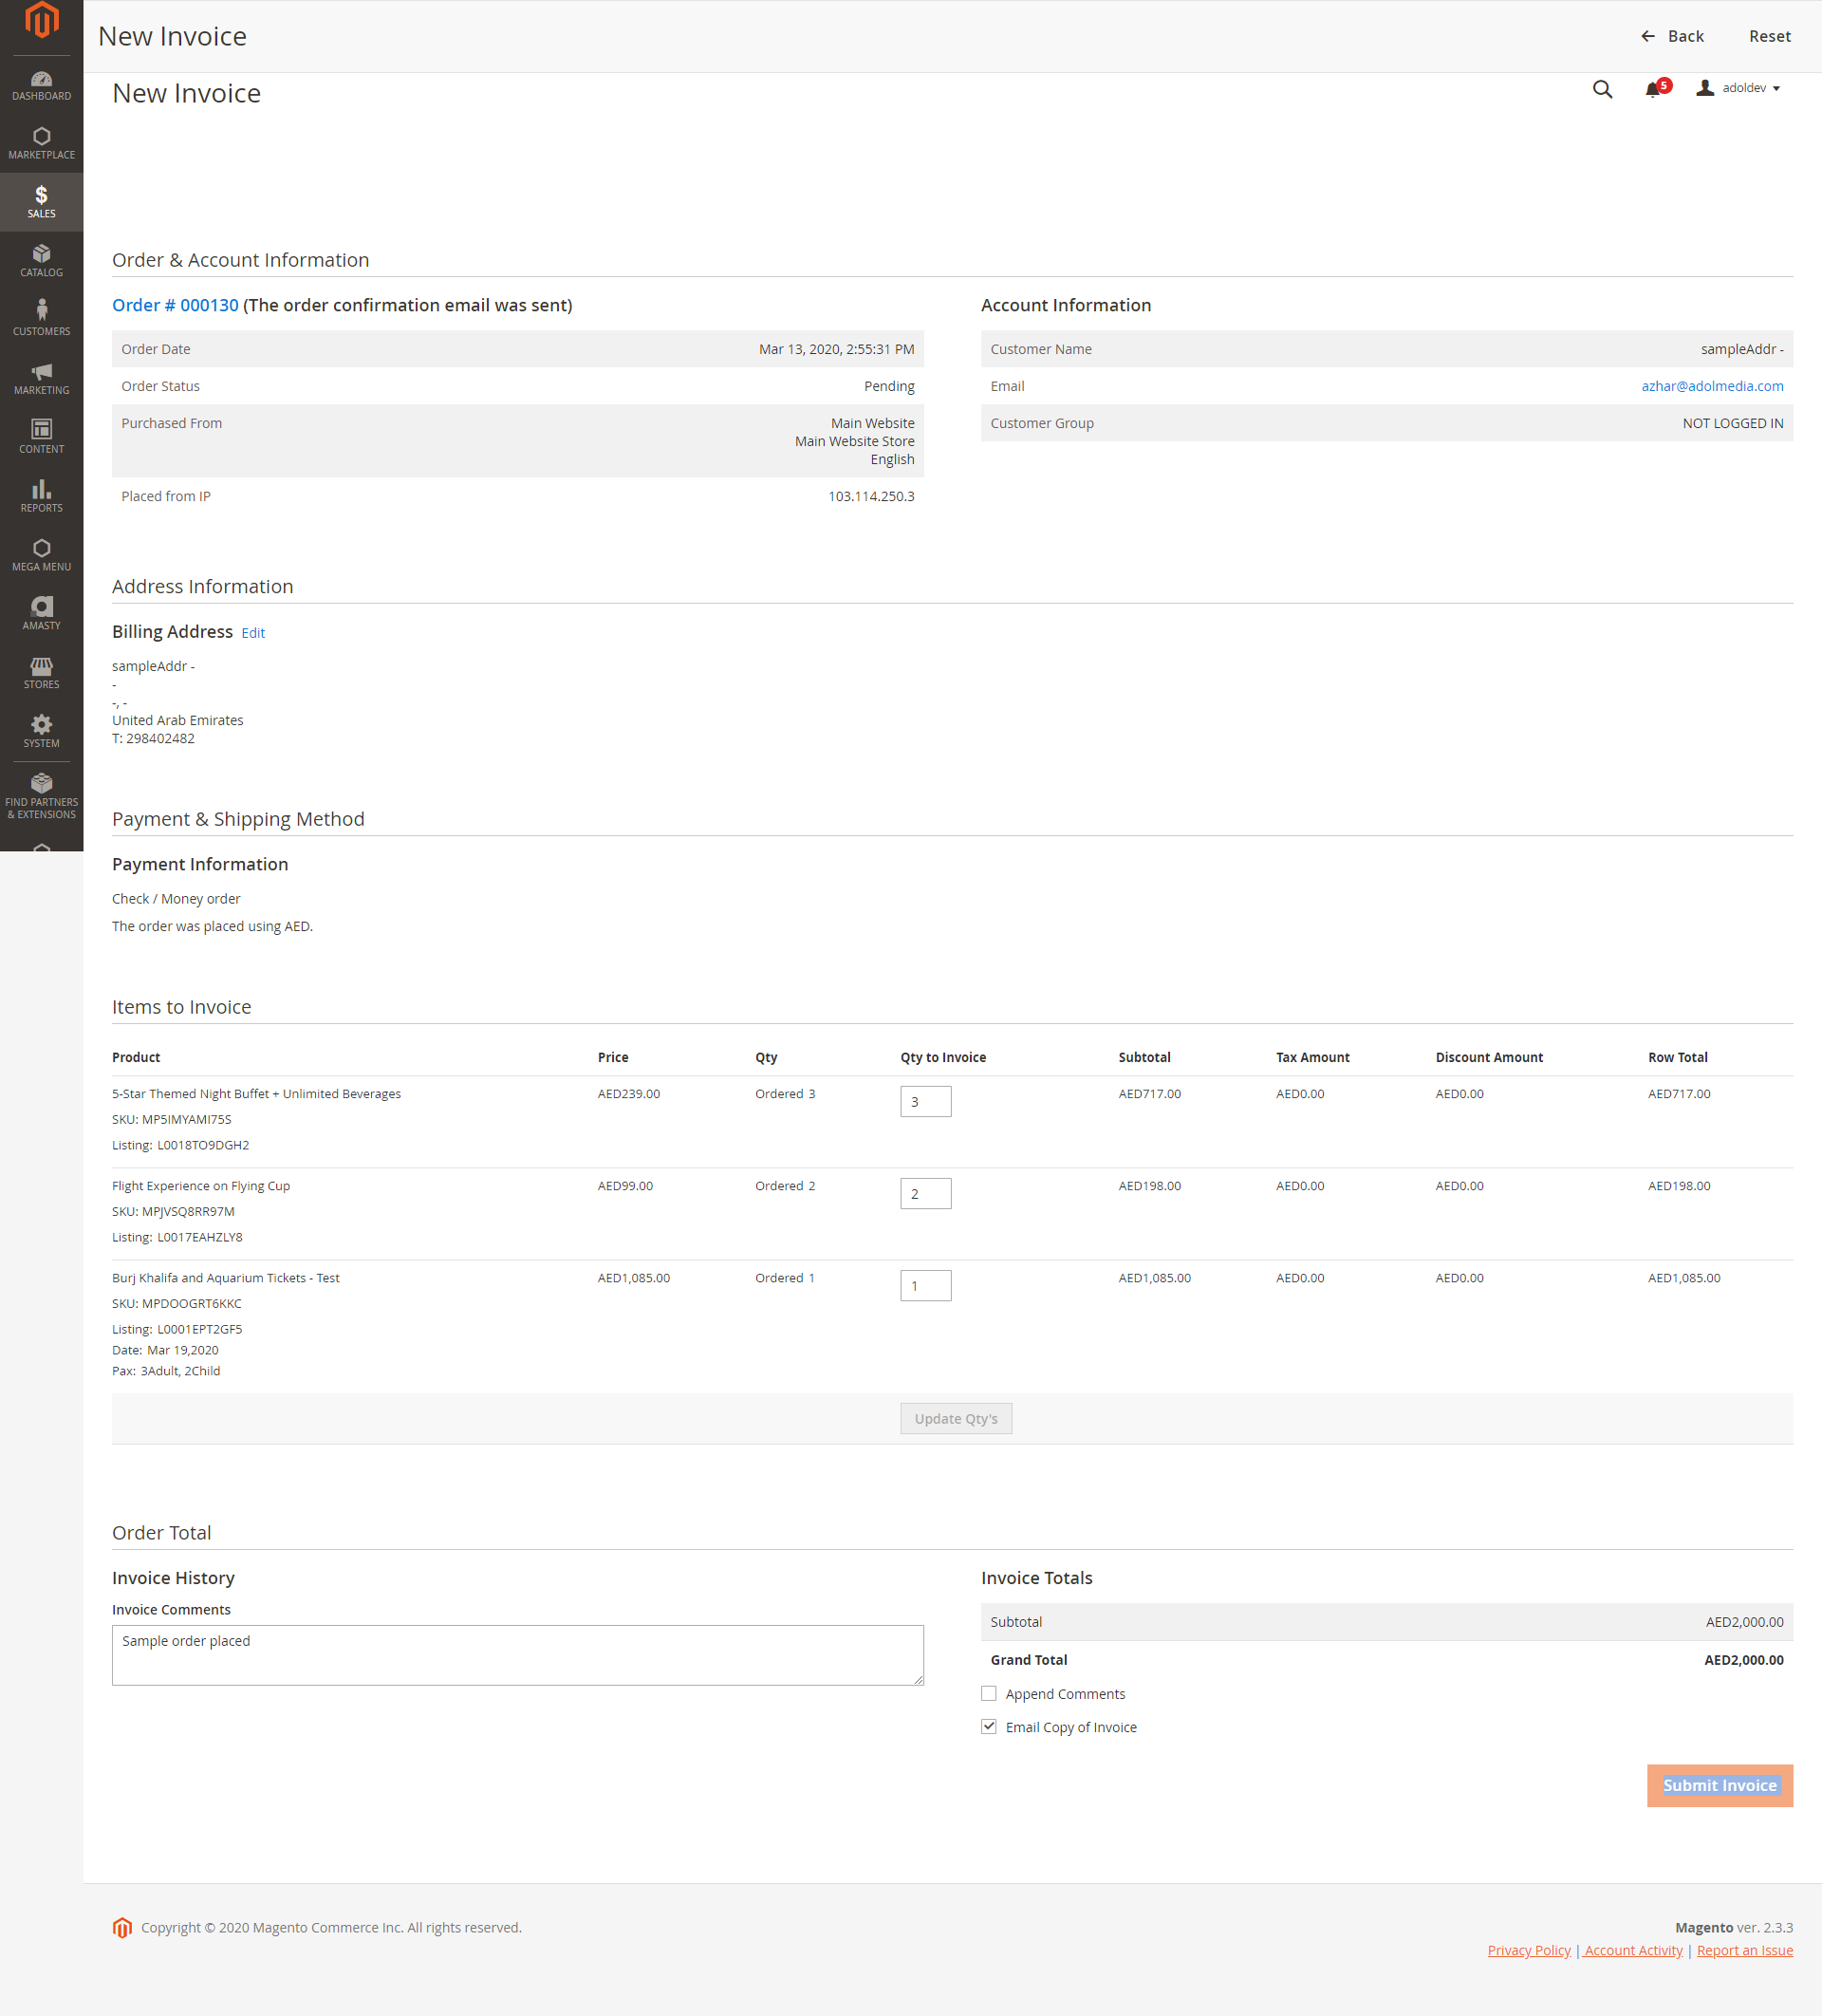
Task: Click the Reset button
Action: 1769,36
